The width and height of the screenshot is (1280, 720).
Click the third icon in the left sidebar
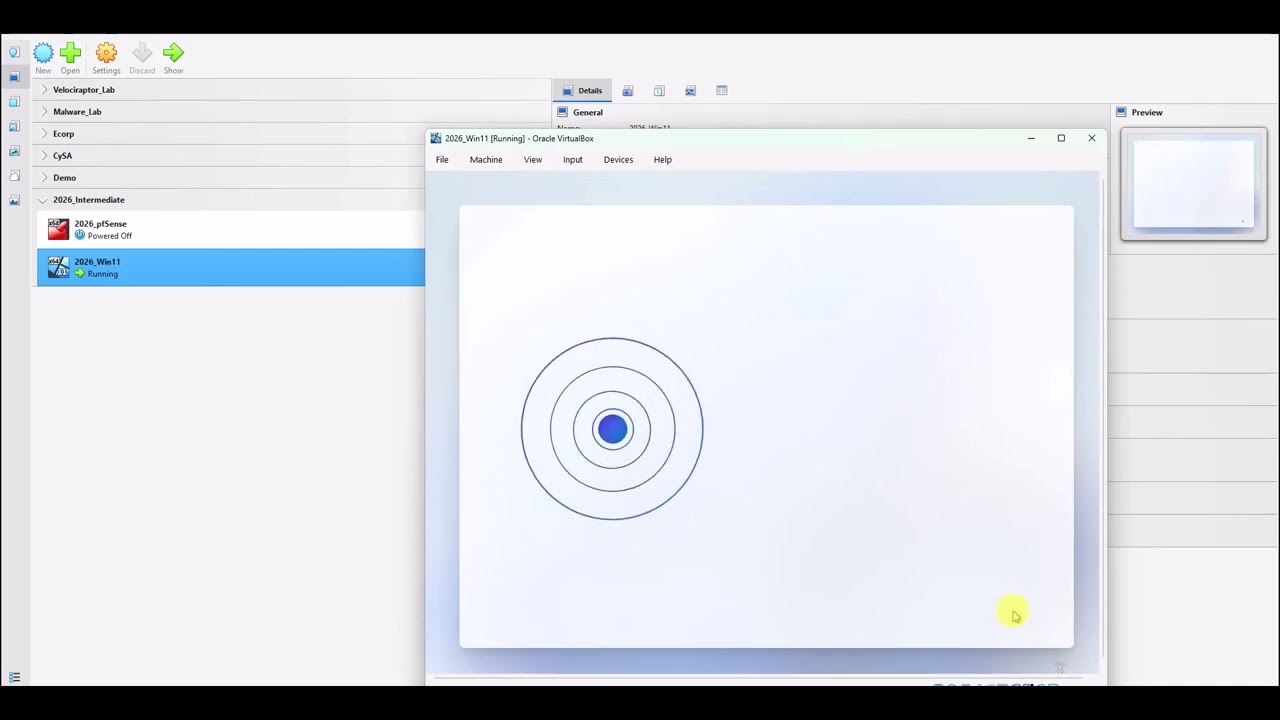[x=14, y=102]
